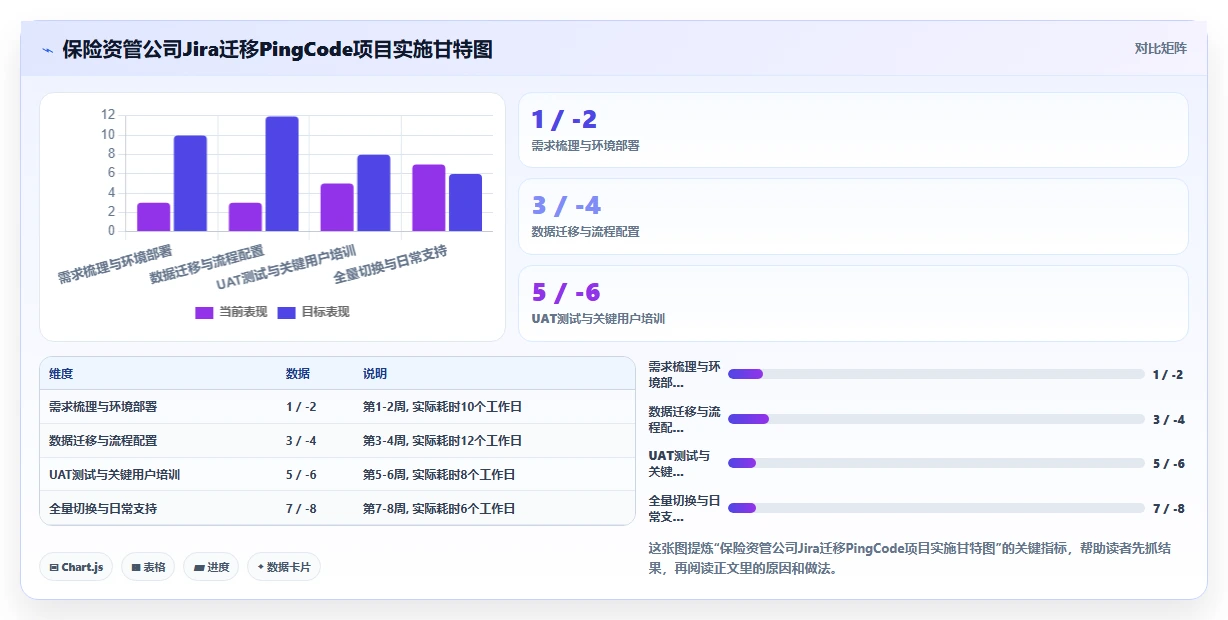Select the 表格 tag
This screenshot has height=620, width=1228.
[148, 567]
